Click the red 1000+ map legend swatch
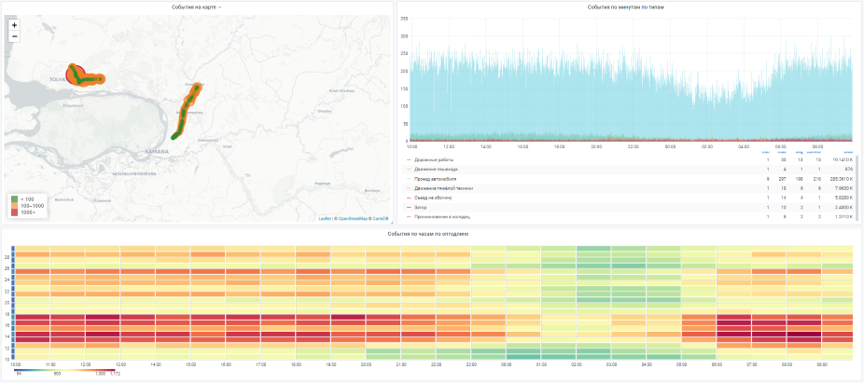Image resolution: width=864 pixels, height=383 pixels. coord(14,212)
